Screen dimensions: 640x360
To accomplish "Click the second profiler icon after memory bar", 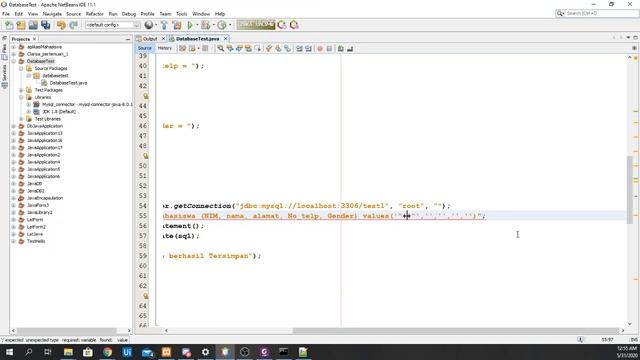I will click(294, 25).
